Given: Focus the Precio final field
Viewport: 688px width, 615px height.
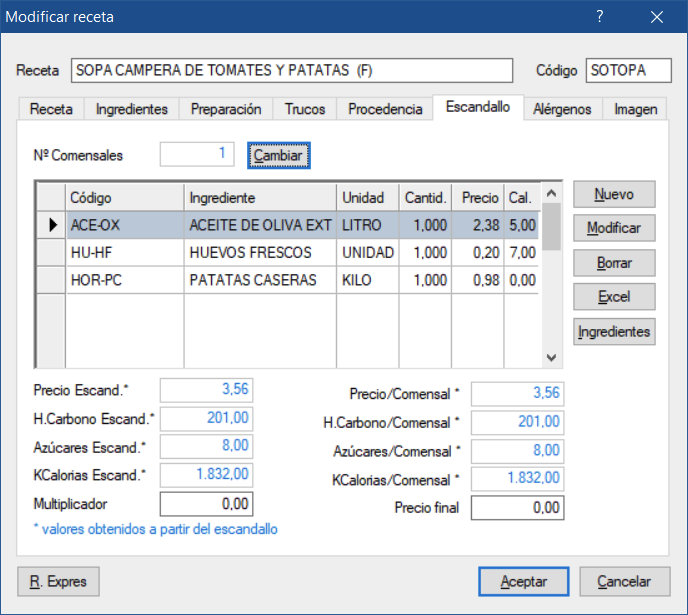Looking at the screenshot, I should pos(517,508).
